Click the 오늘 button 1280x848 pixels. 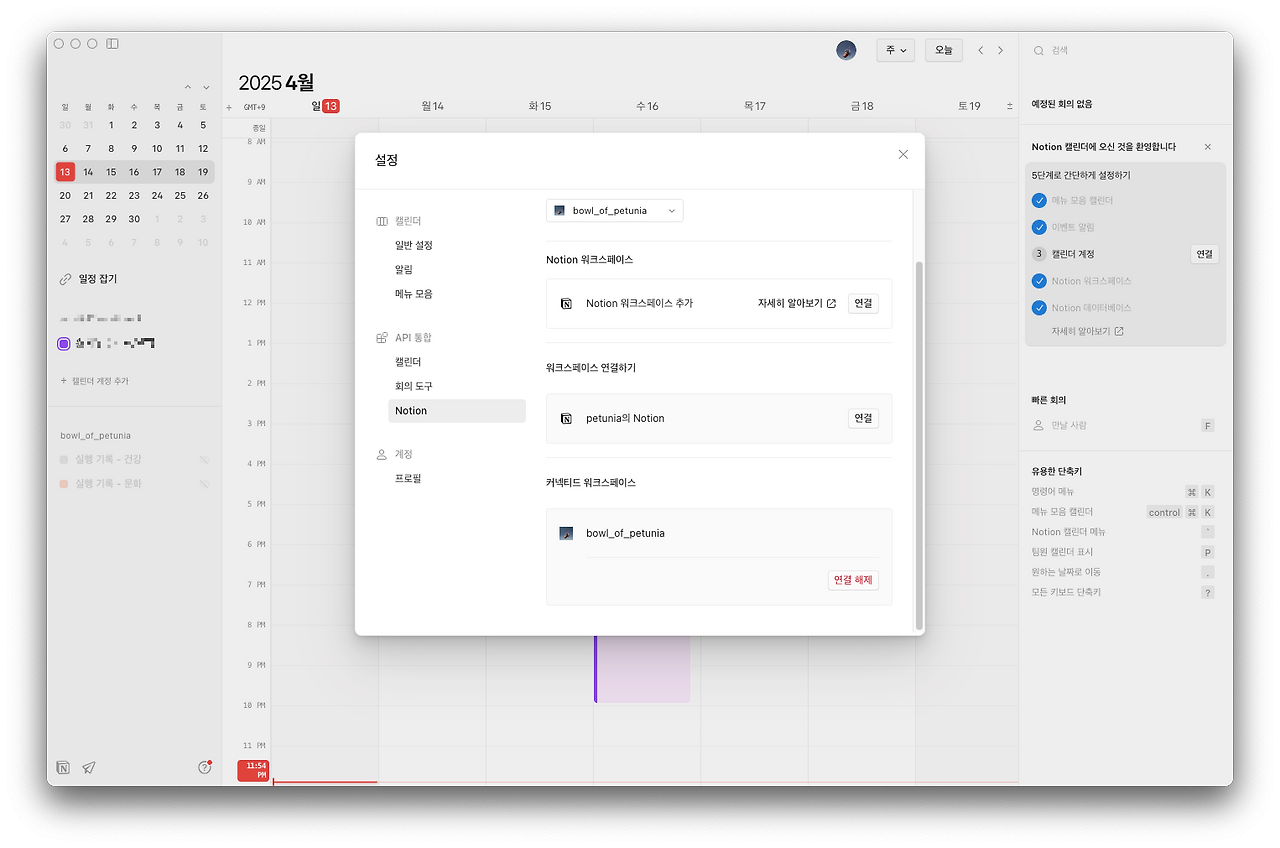[x=944, y=50]
